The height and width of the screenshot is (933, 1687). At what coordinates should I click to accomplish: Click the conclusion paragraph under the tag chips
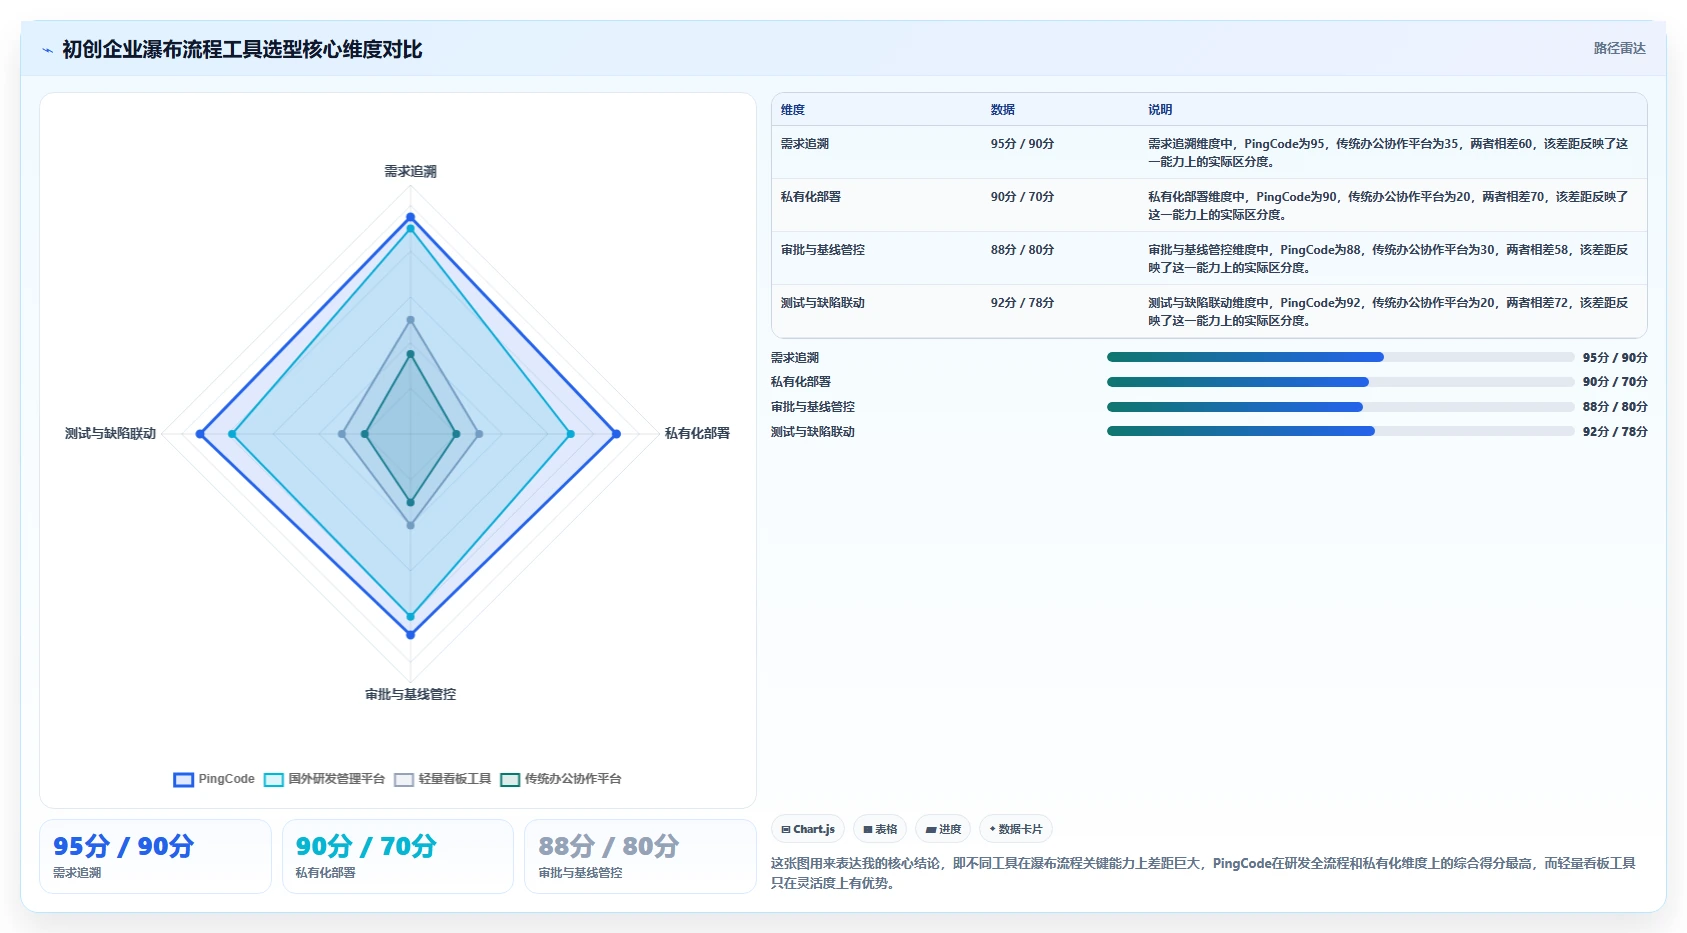1203,873
